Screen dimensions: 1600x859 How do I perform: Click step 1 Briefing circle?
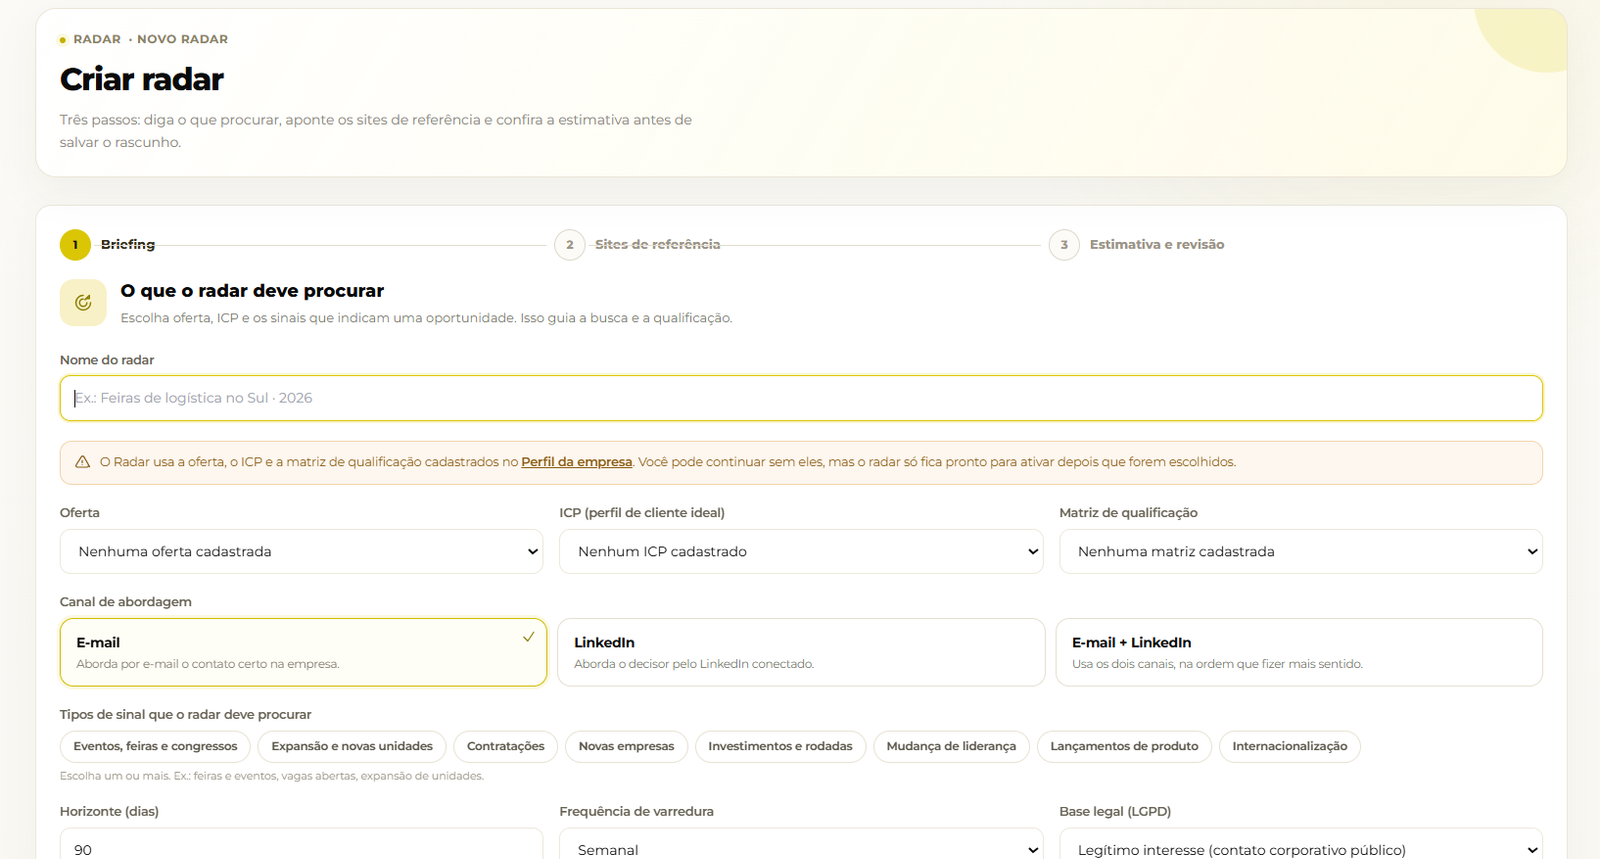click(x=75, y=245)
